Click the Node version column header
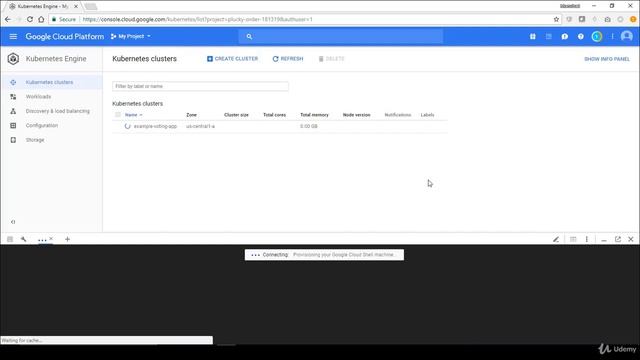 coord(356,115)
